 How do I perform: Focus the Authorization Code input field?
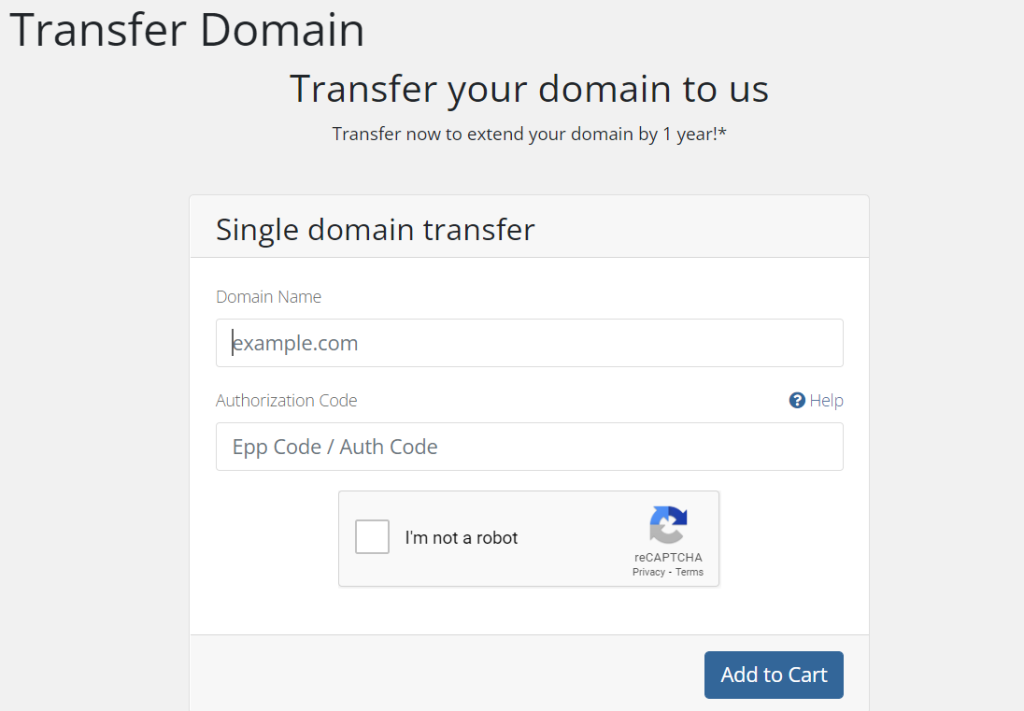pyautogui.click(x=529, y=447)
